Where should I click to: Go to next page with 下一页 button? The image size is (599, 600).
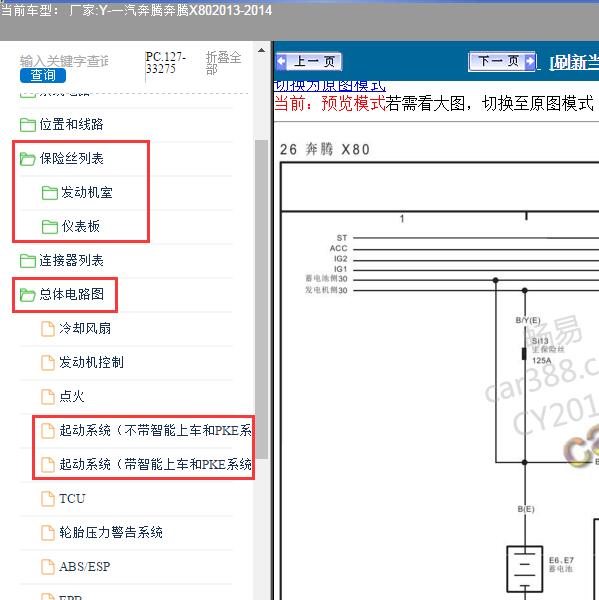coord(502,61)
